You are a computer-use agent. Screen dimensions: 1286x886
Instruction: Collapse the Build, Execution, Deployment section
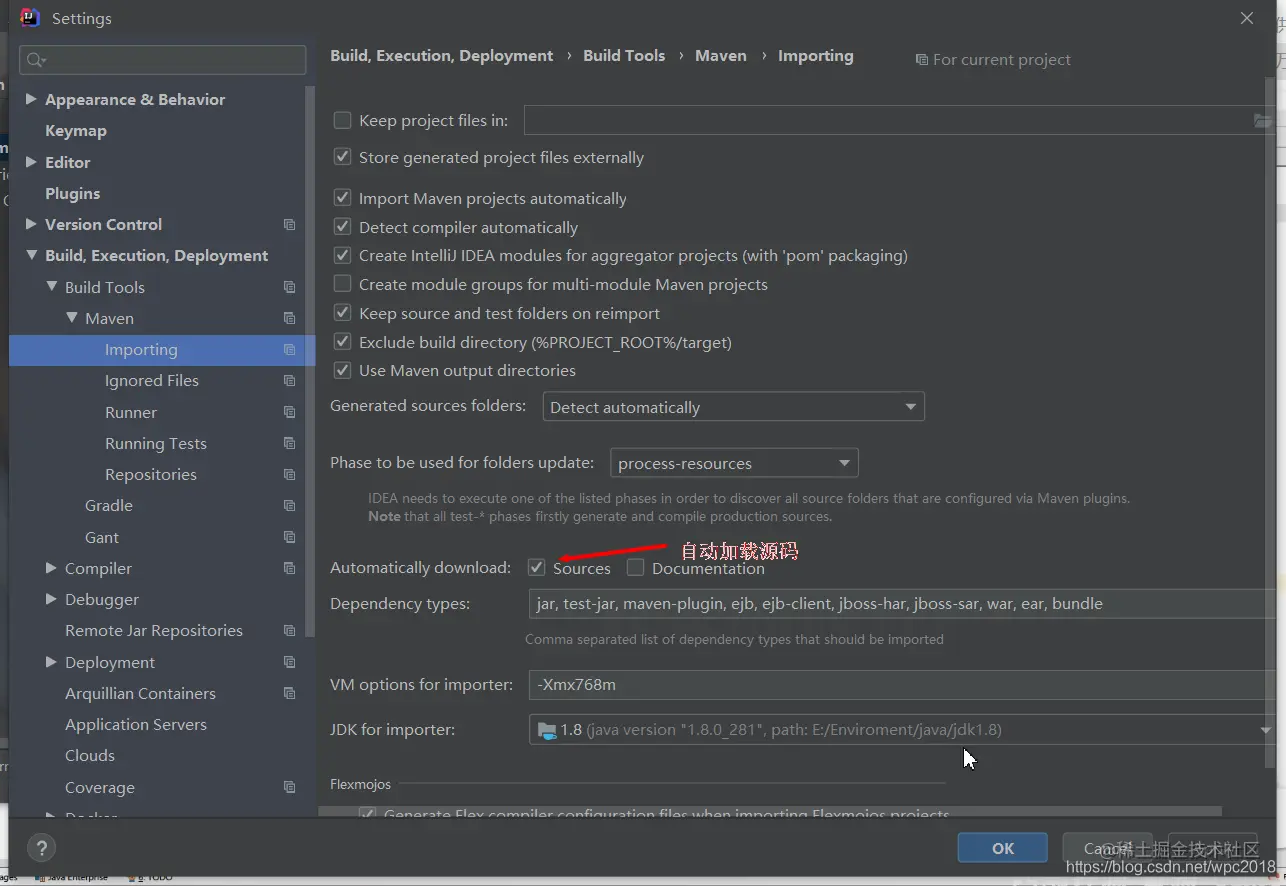(x=31, y=255)
